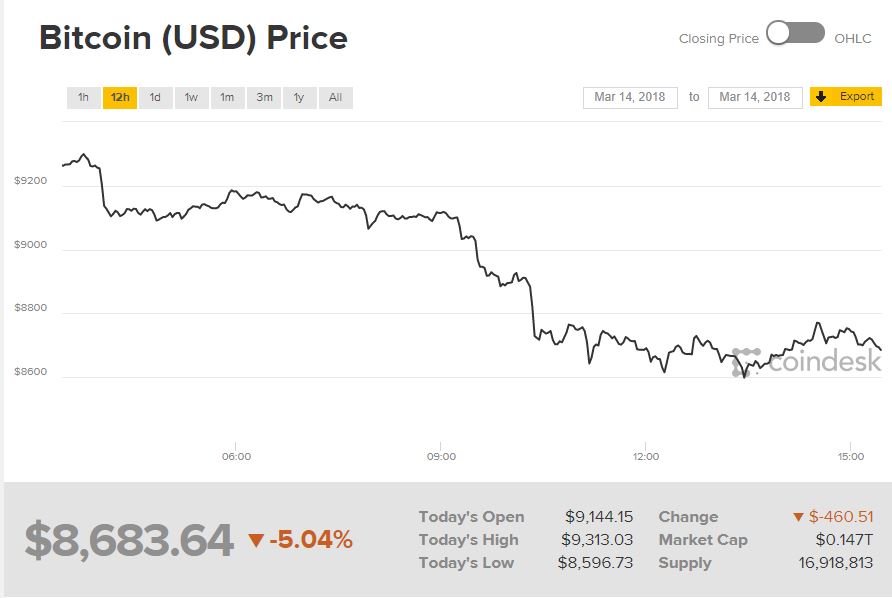Toggle the Closing Price/OHLC switch
This screenshot has width=892, height=598.
pos(796,34)
